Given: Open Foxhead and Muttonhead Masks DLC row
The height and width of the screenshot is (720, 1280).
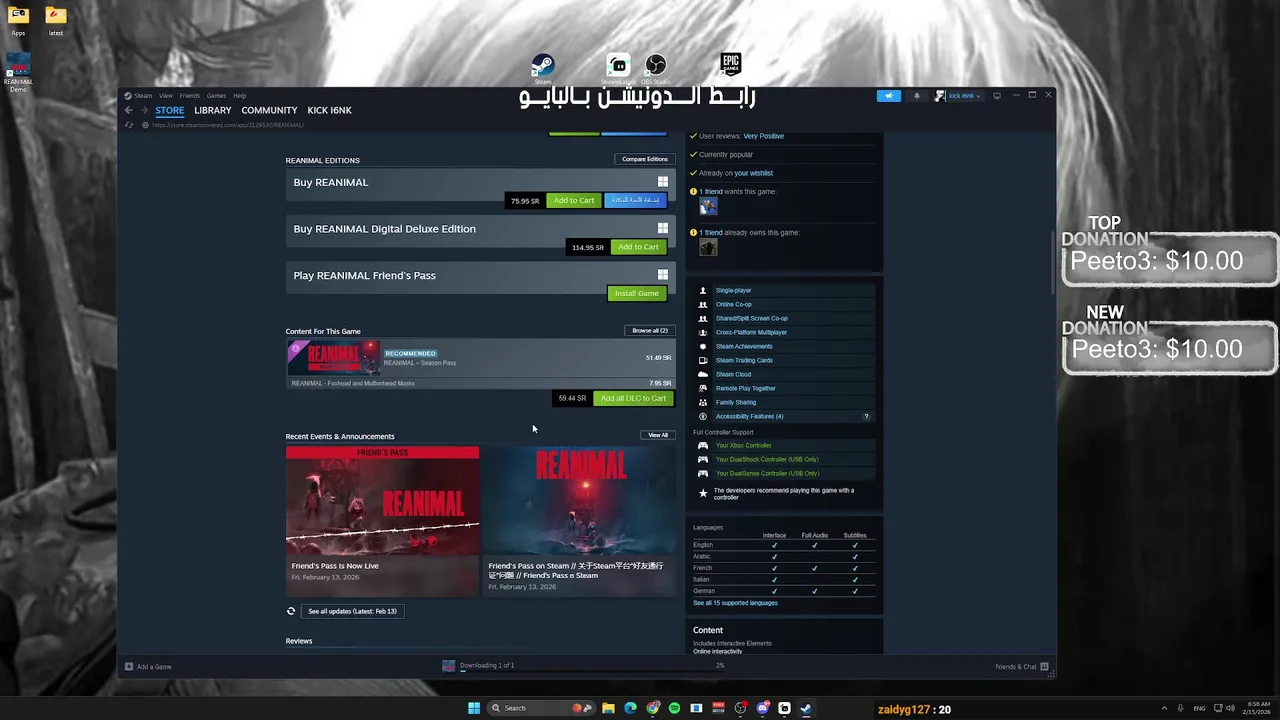Looking at the screenshot, I should coord(481,383).
